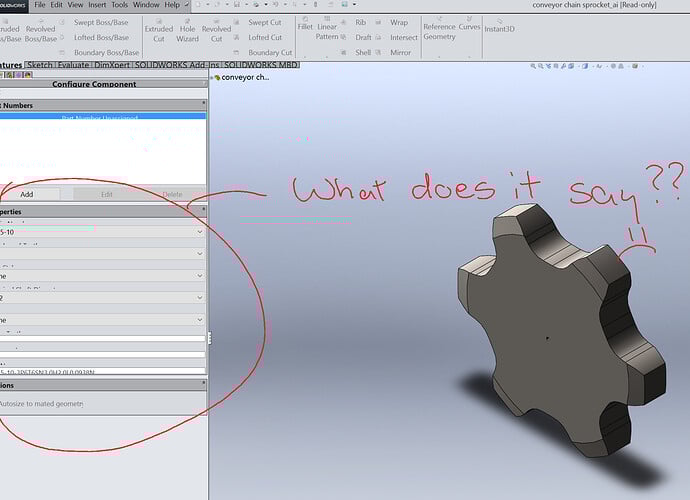
Task: Select the Wrap tool
Action: pyautogui.click(x=393, y=22)
